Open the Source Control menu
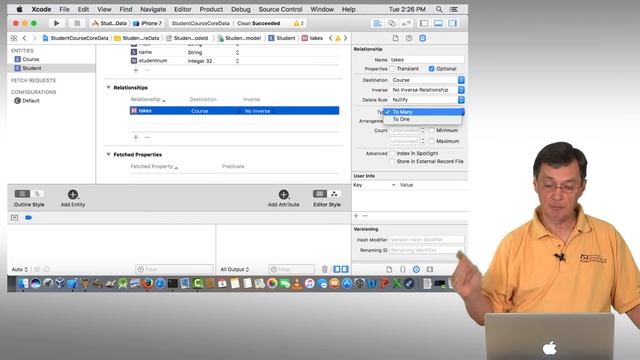Screen dimensions: 640x360 coord(280,9)
